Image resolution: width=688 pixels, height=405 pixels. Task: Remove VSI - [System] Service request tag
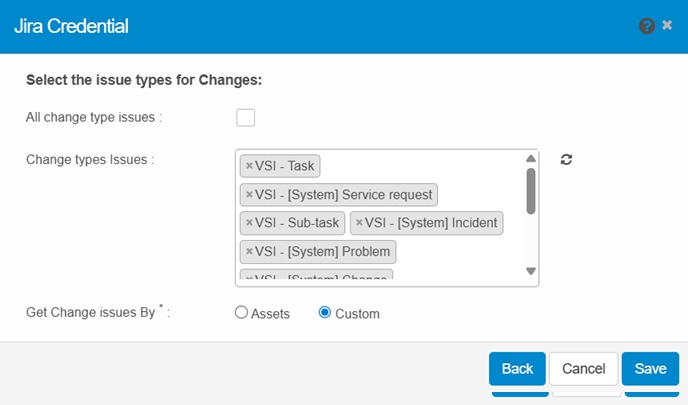249,194
